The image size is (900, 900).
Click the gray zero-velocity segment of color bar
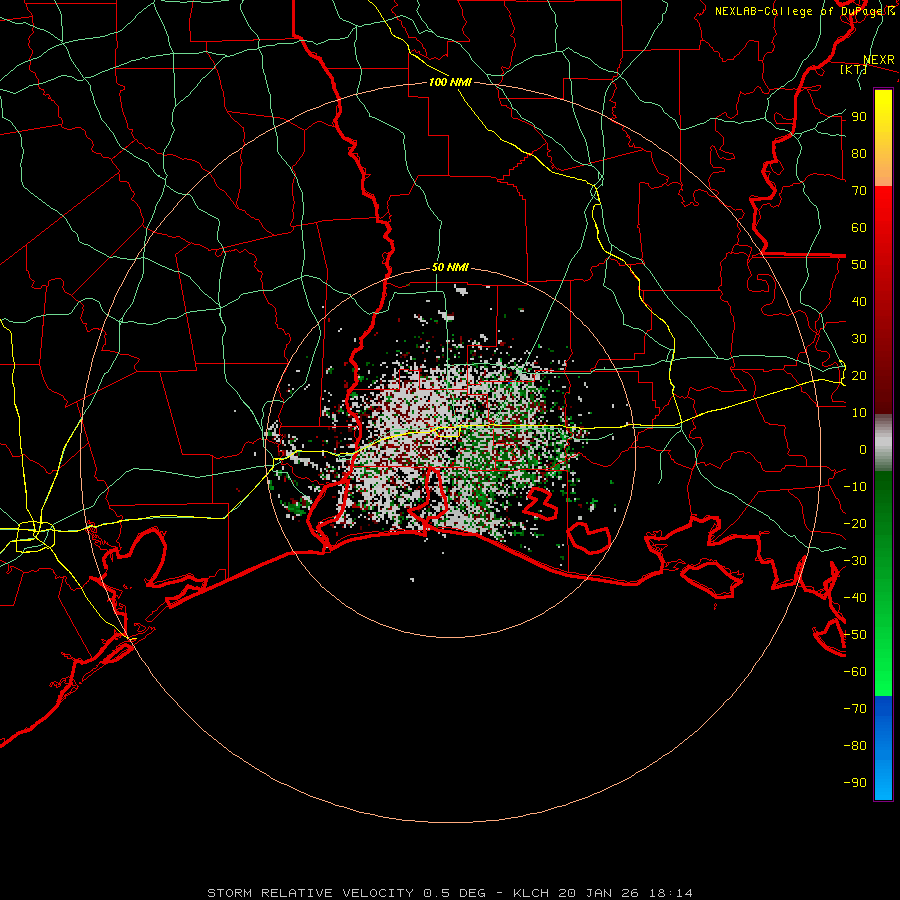pyautogui.click(x=883, y=443)
